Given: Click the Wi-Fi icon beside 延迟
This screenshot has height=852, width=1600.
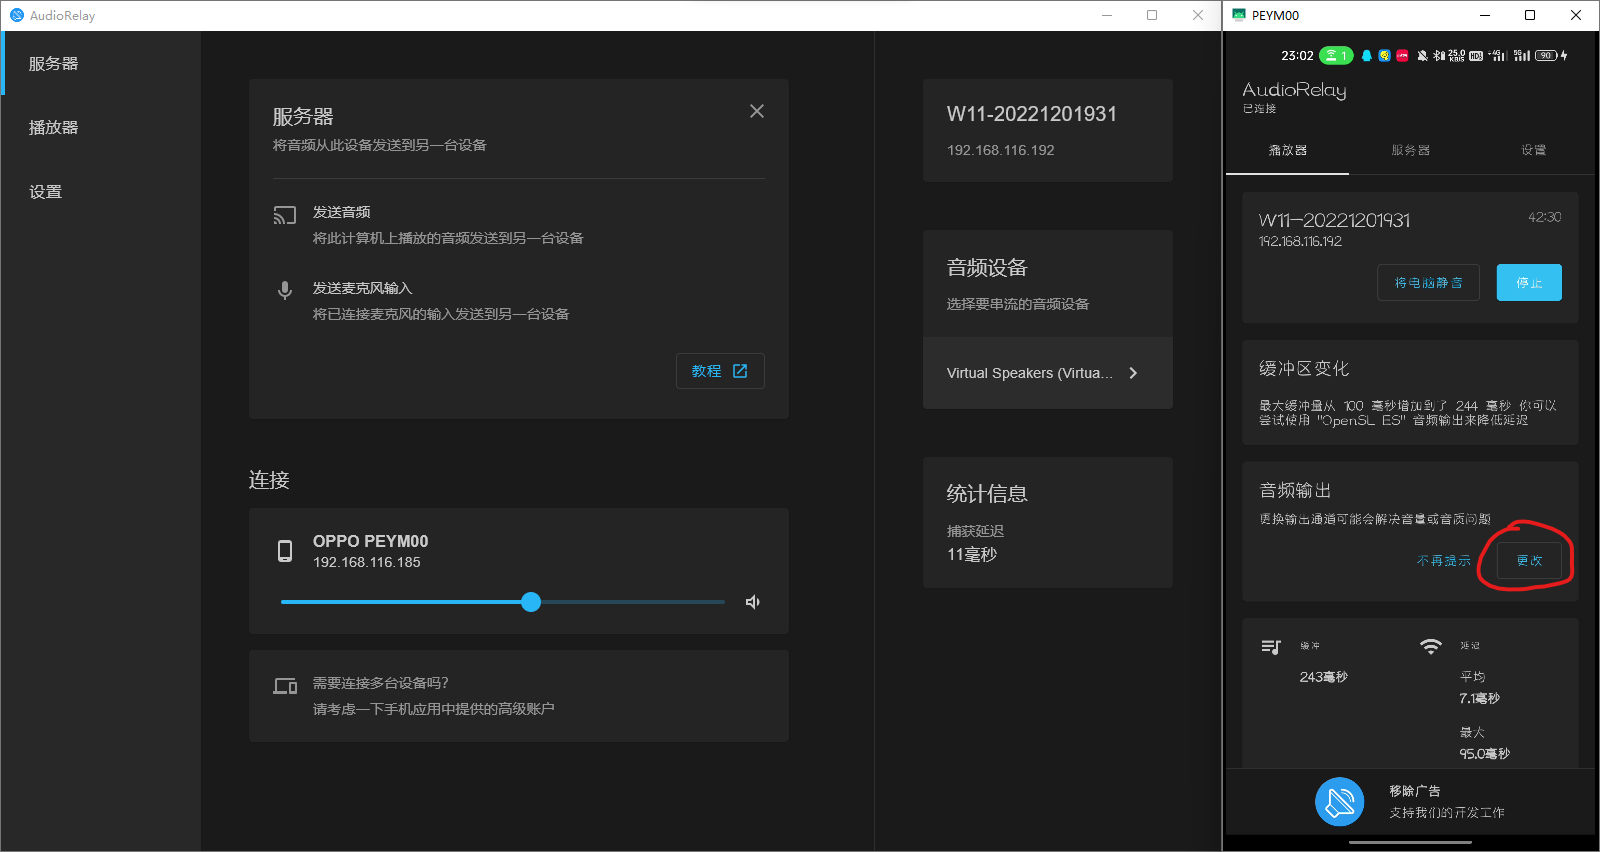Looking at the screenshot, I should pos(1431,646).
